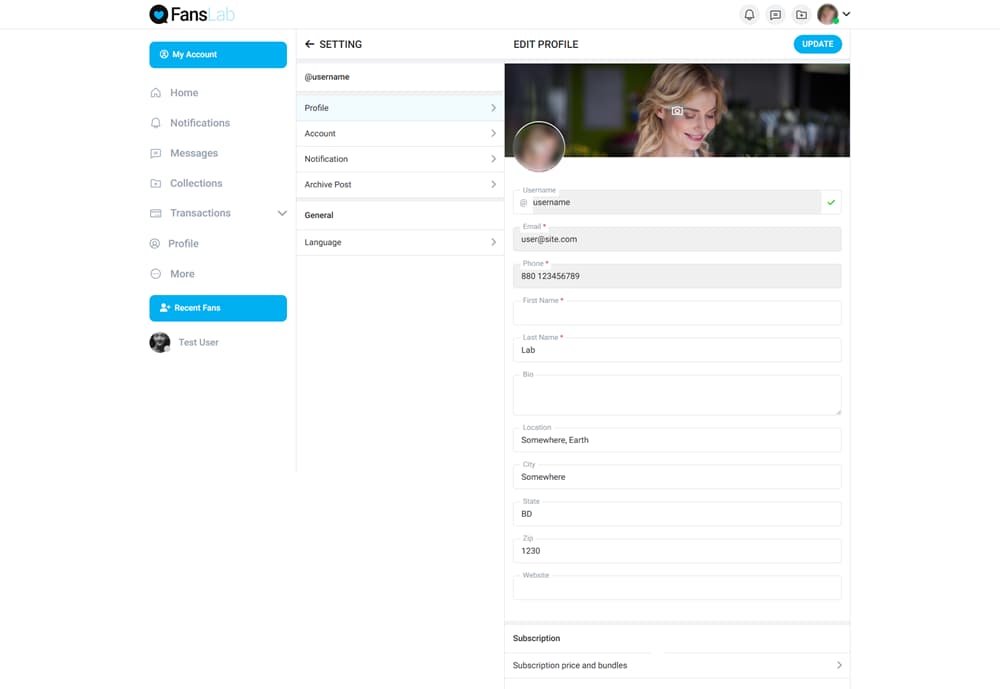Click the Subscription section heading
Image resolution: width=1000 pixels, height=689 pixels.
(x=536, y=639)
